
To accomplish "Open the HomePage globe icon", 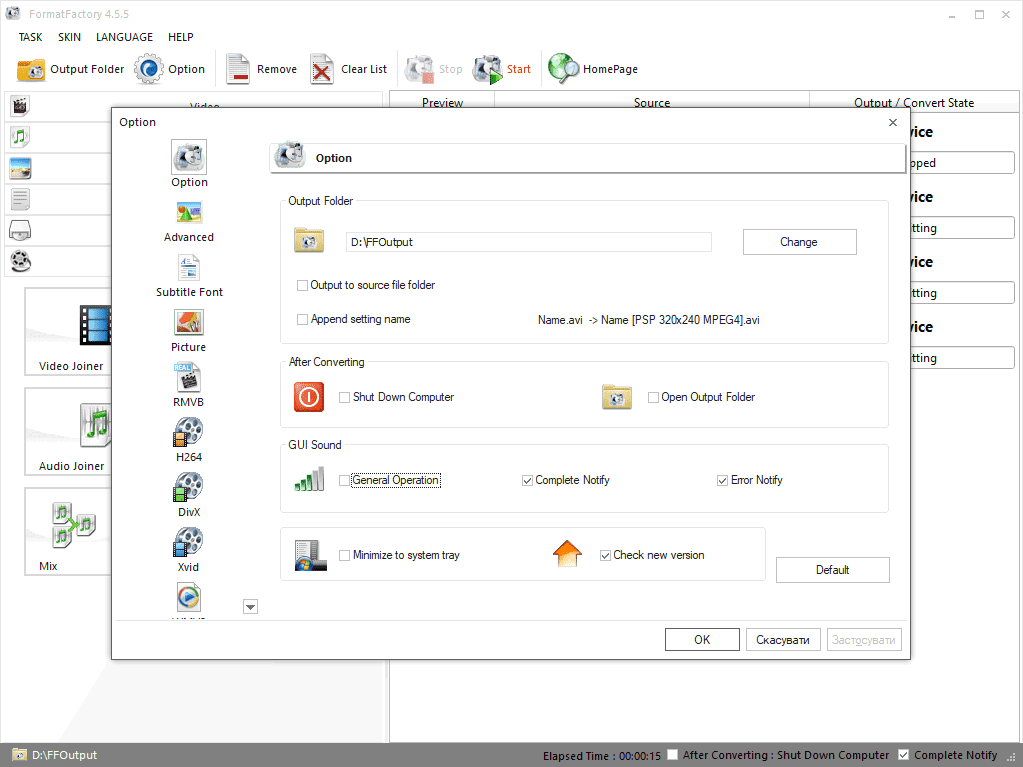I will point(563,68).
